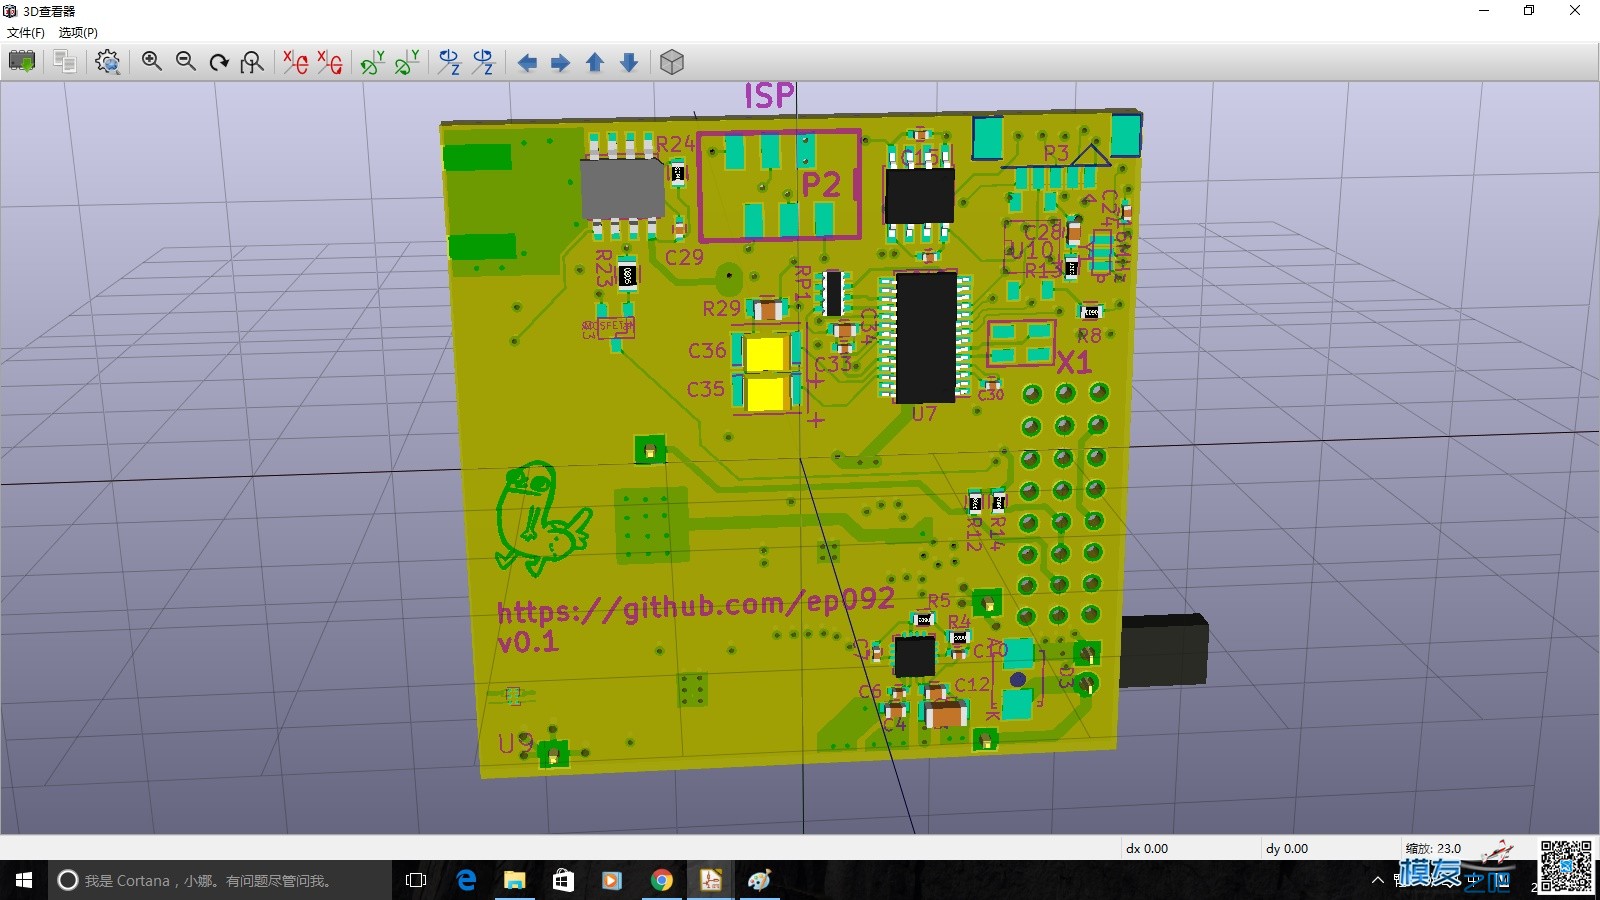Click the large black U7 chip

click(x=926, y=337)
